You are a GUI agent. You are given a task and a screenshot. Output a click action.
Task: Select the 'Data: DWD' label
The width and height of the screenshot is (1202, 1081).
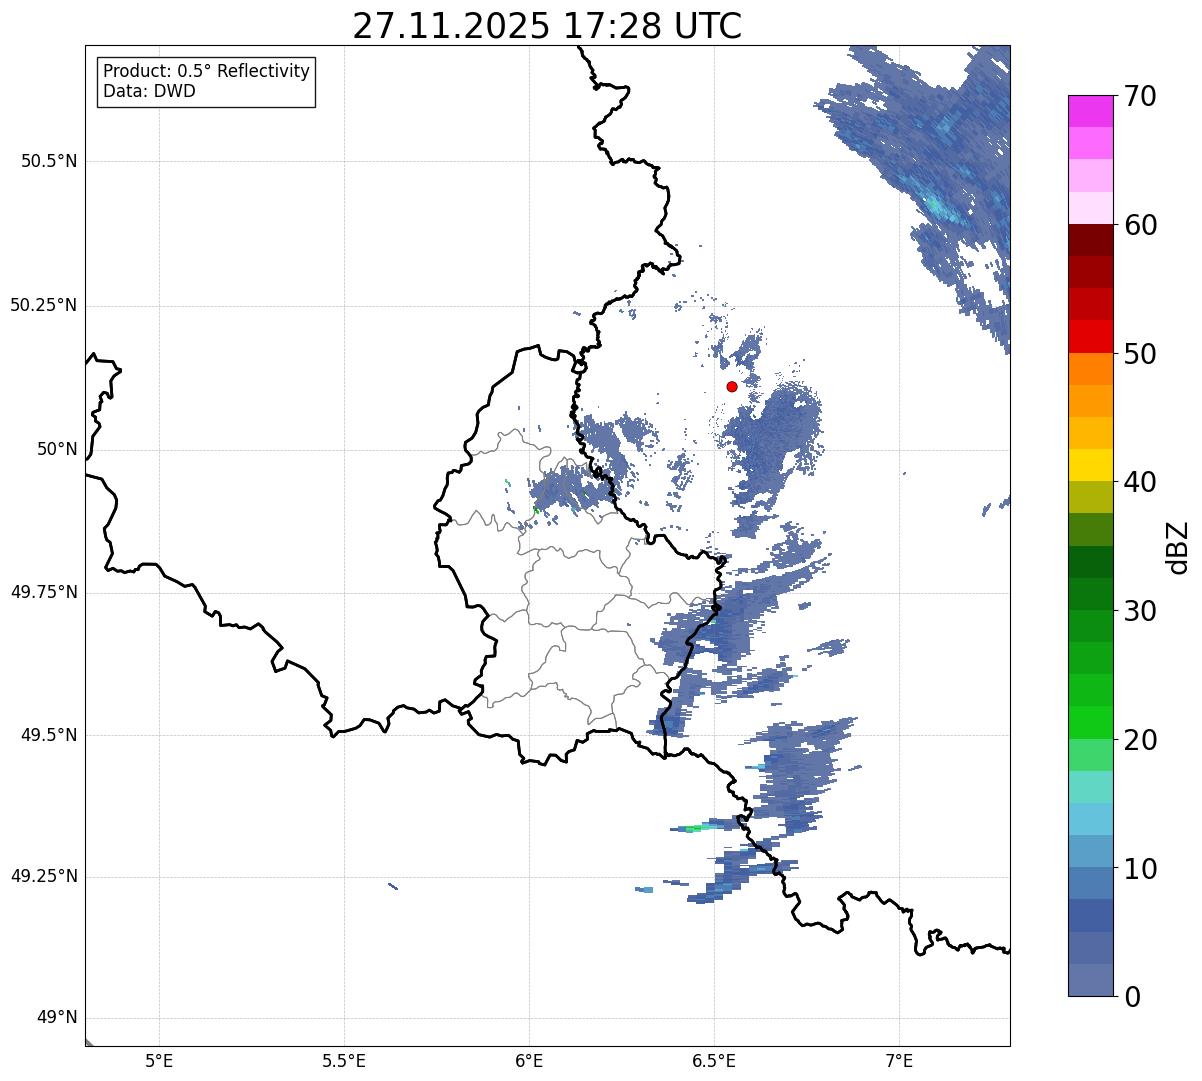(x=149, y=91)
